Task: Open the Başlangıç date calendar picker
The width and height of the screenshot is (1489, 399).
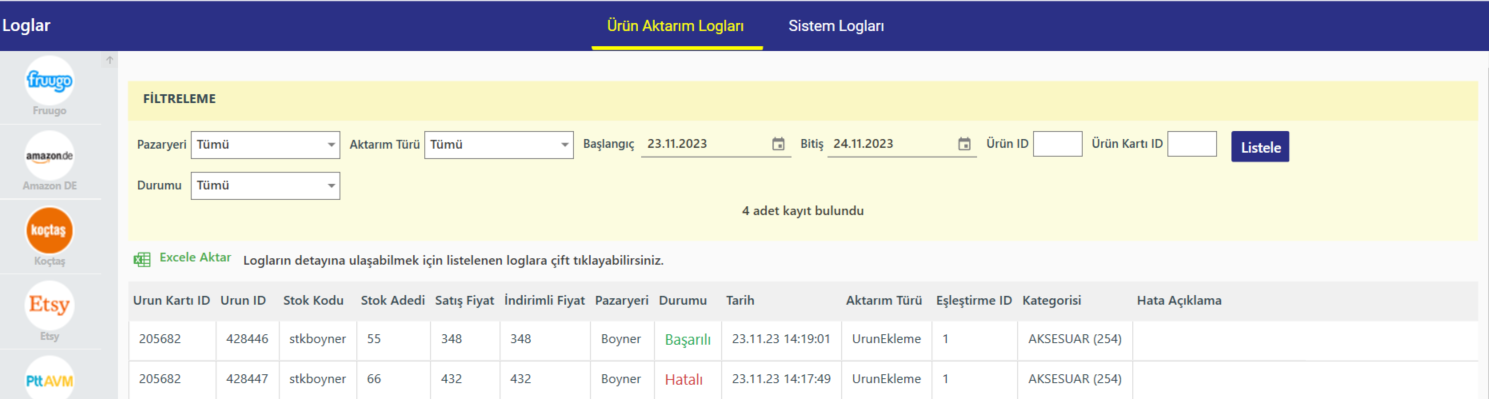Action: click(x=778, y=144)
